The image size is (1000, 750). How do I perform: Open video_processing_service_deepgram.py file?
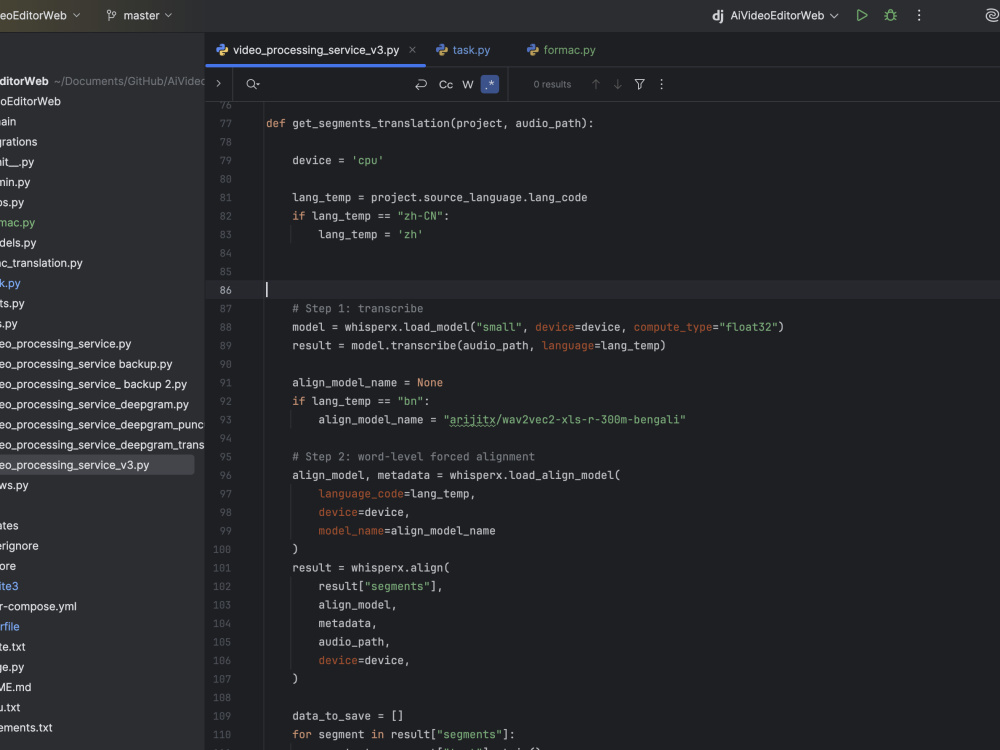(94, 404)
